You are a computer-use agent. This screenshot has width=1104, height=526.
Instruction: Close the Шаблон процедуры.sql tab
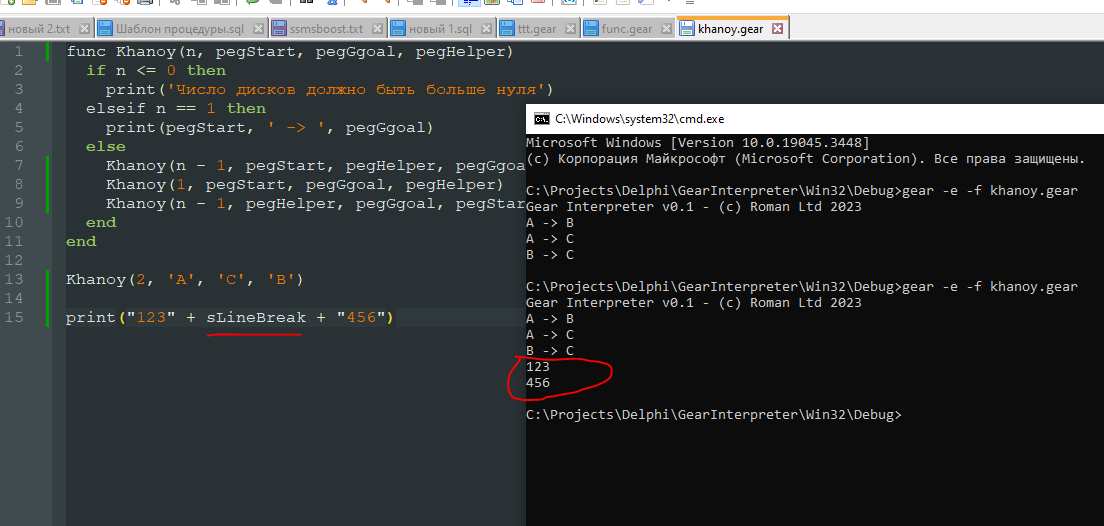tap(259, 29)
